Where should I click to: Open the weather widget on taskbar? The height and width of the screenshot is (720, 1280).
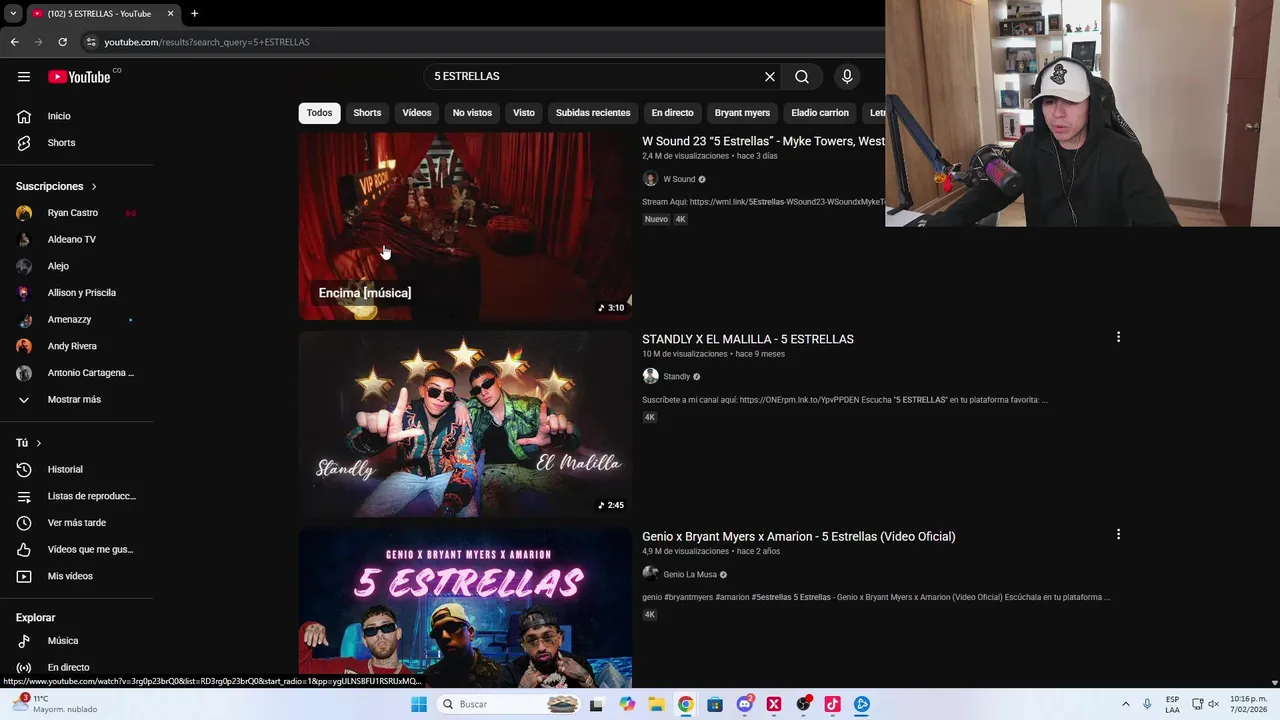[x=55, y=704]
